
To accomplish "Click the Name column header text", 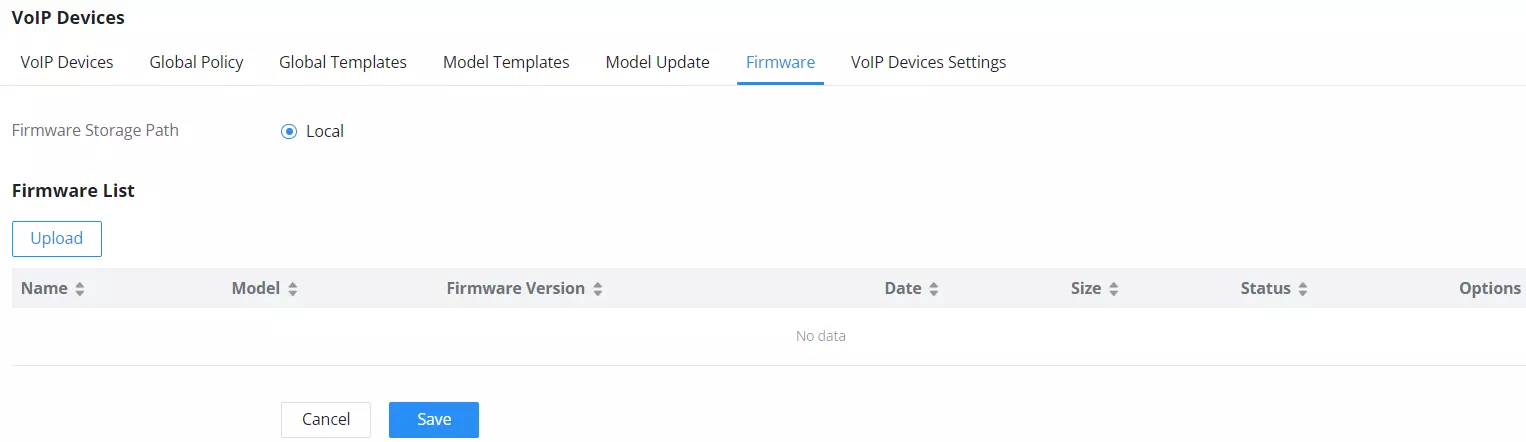I will click(x=44, y=288).
